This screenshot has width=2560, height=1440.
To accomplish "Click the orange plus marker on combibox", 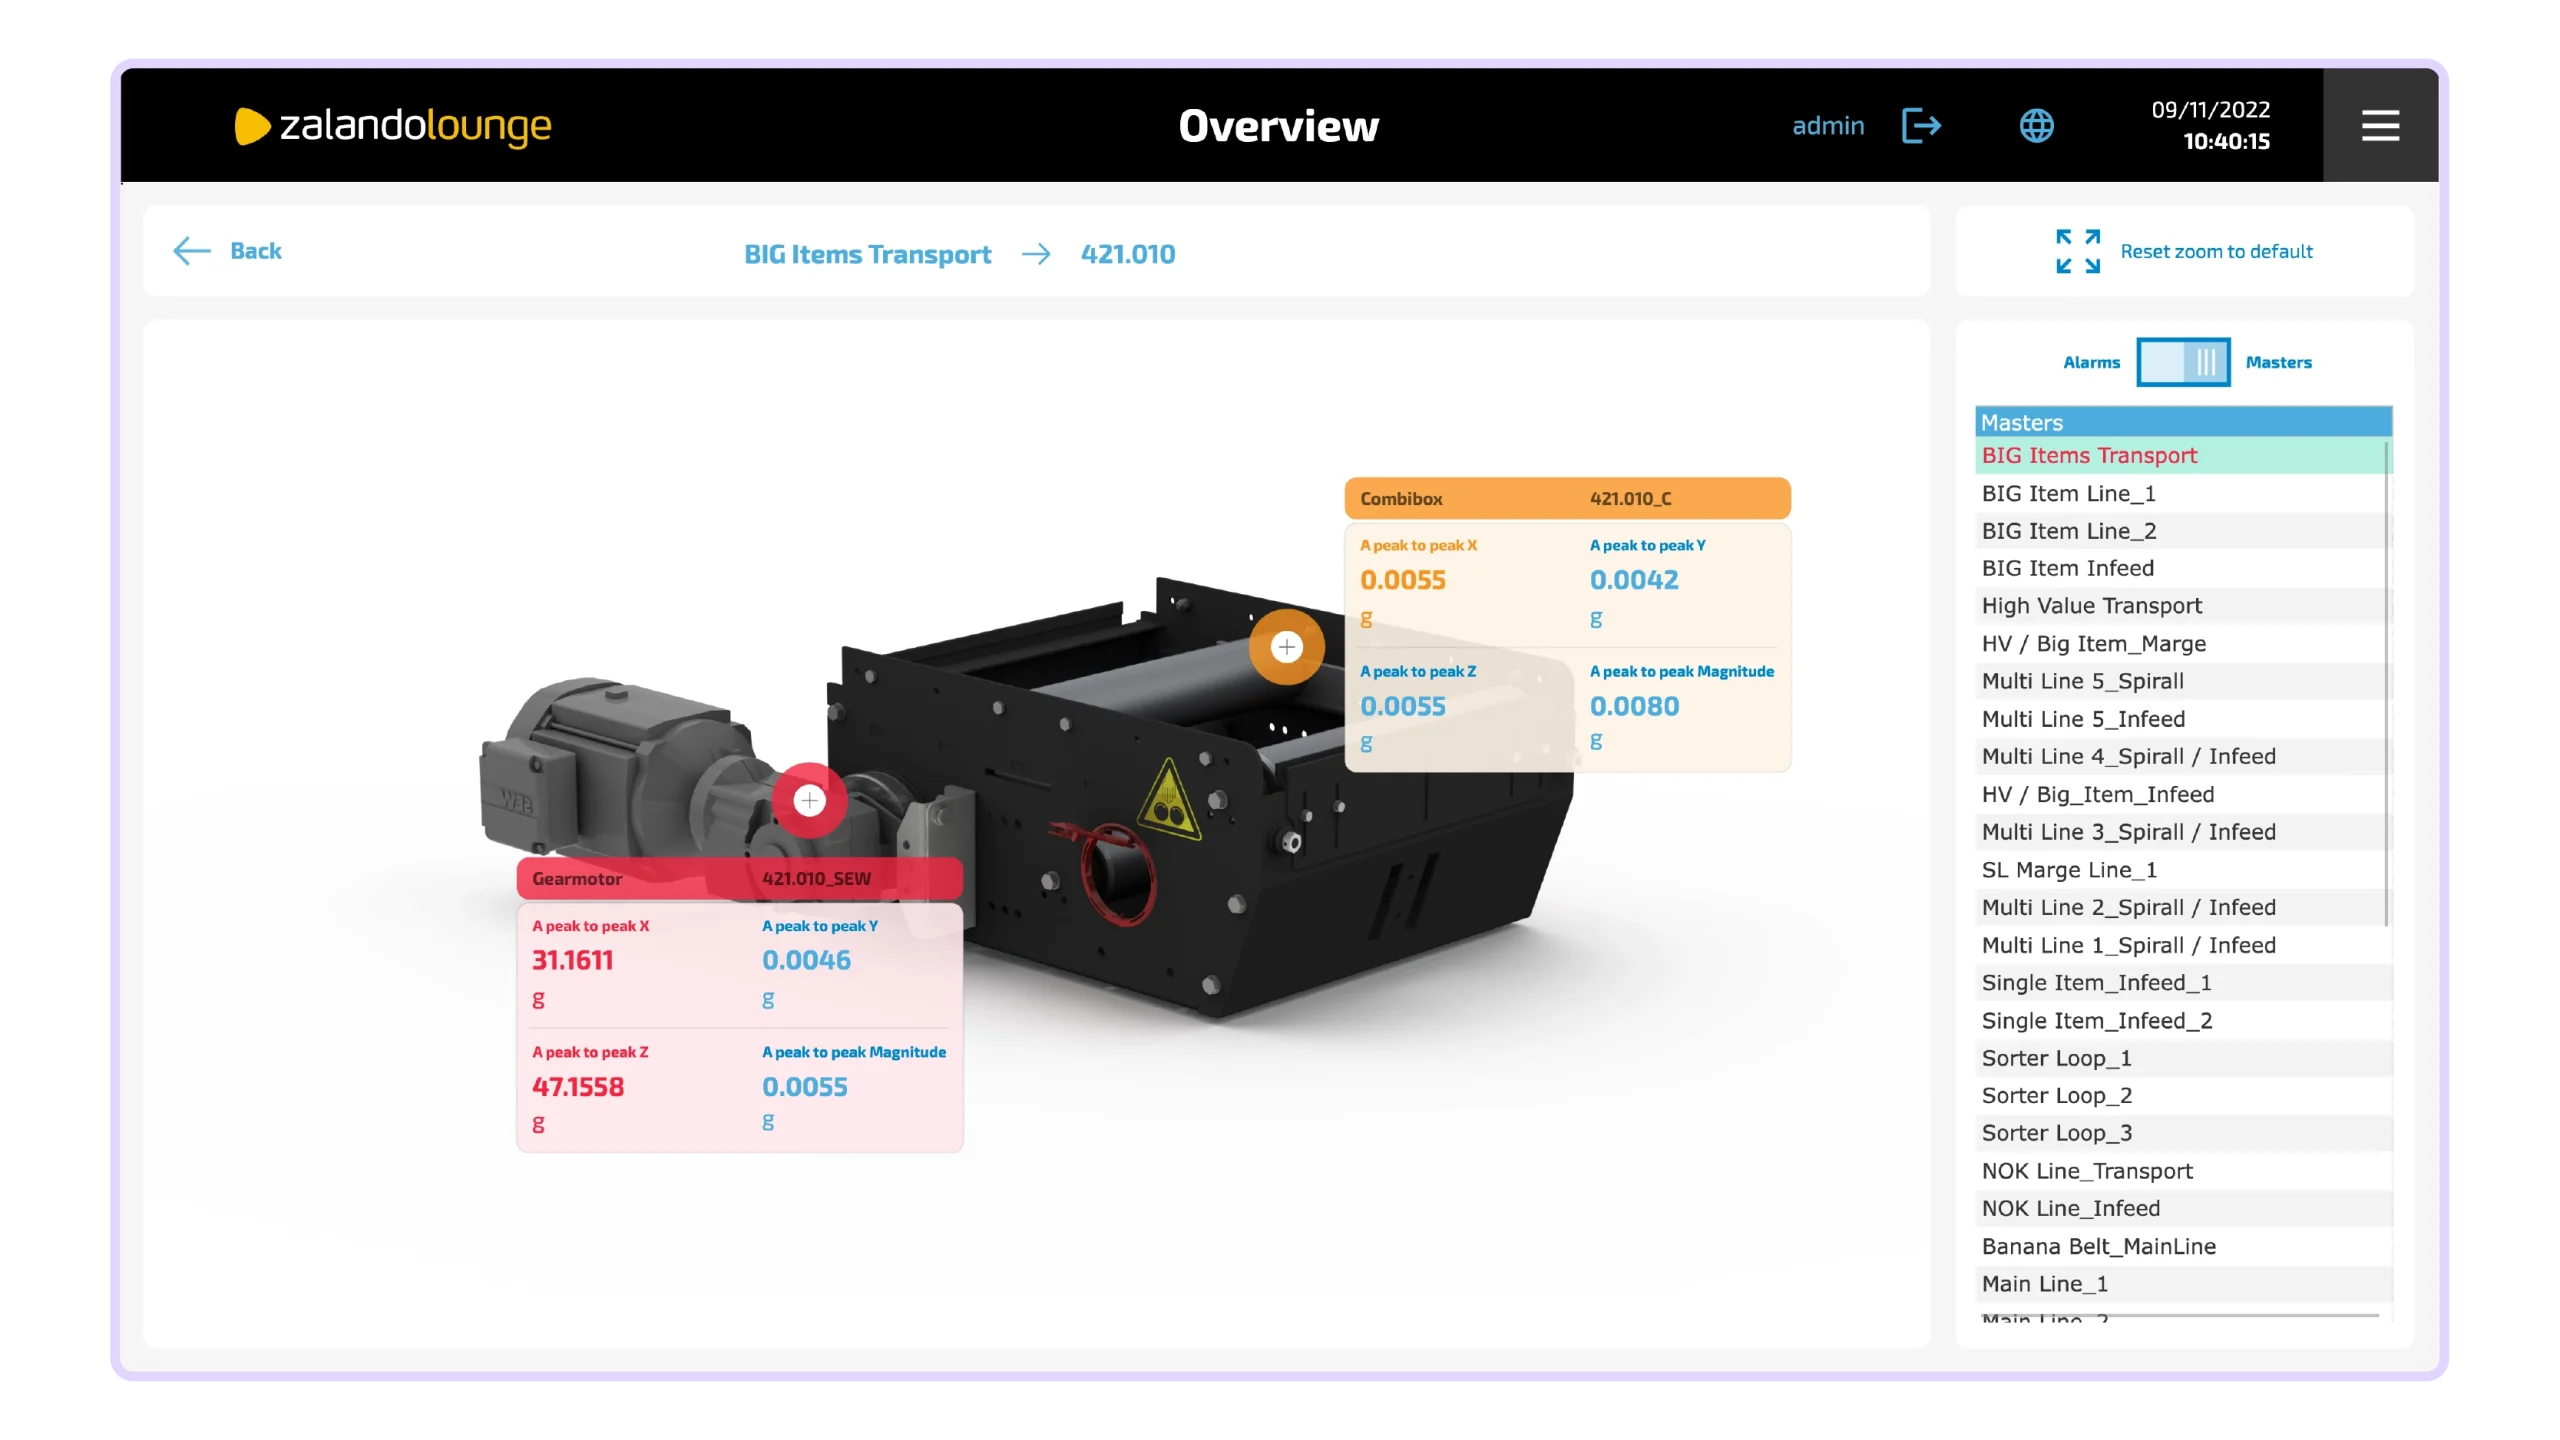I will 1286,647.
